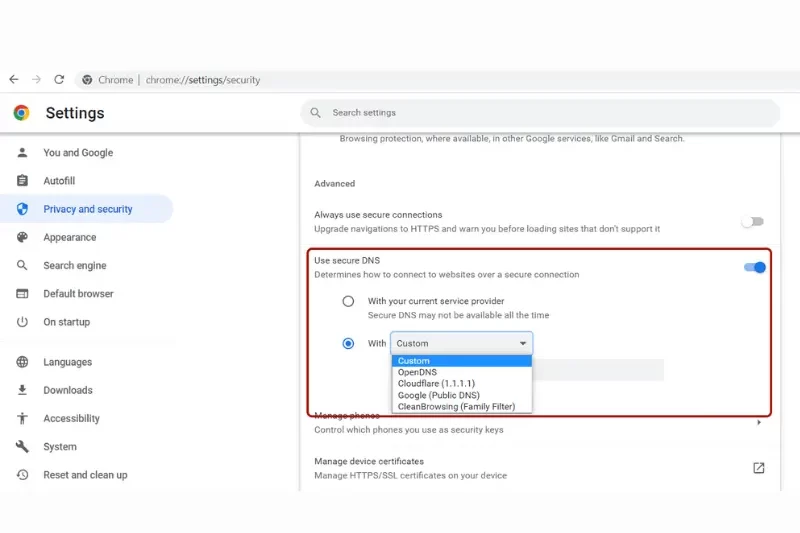Toggle Always use secure connections switch
The height and width of the screenshot is (533, 800).
click(x=753, y=221)
